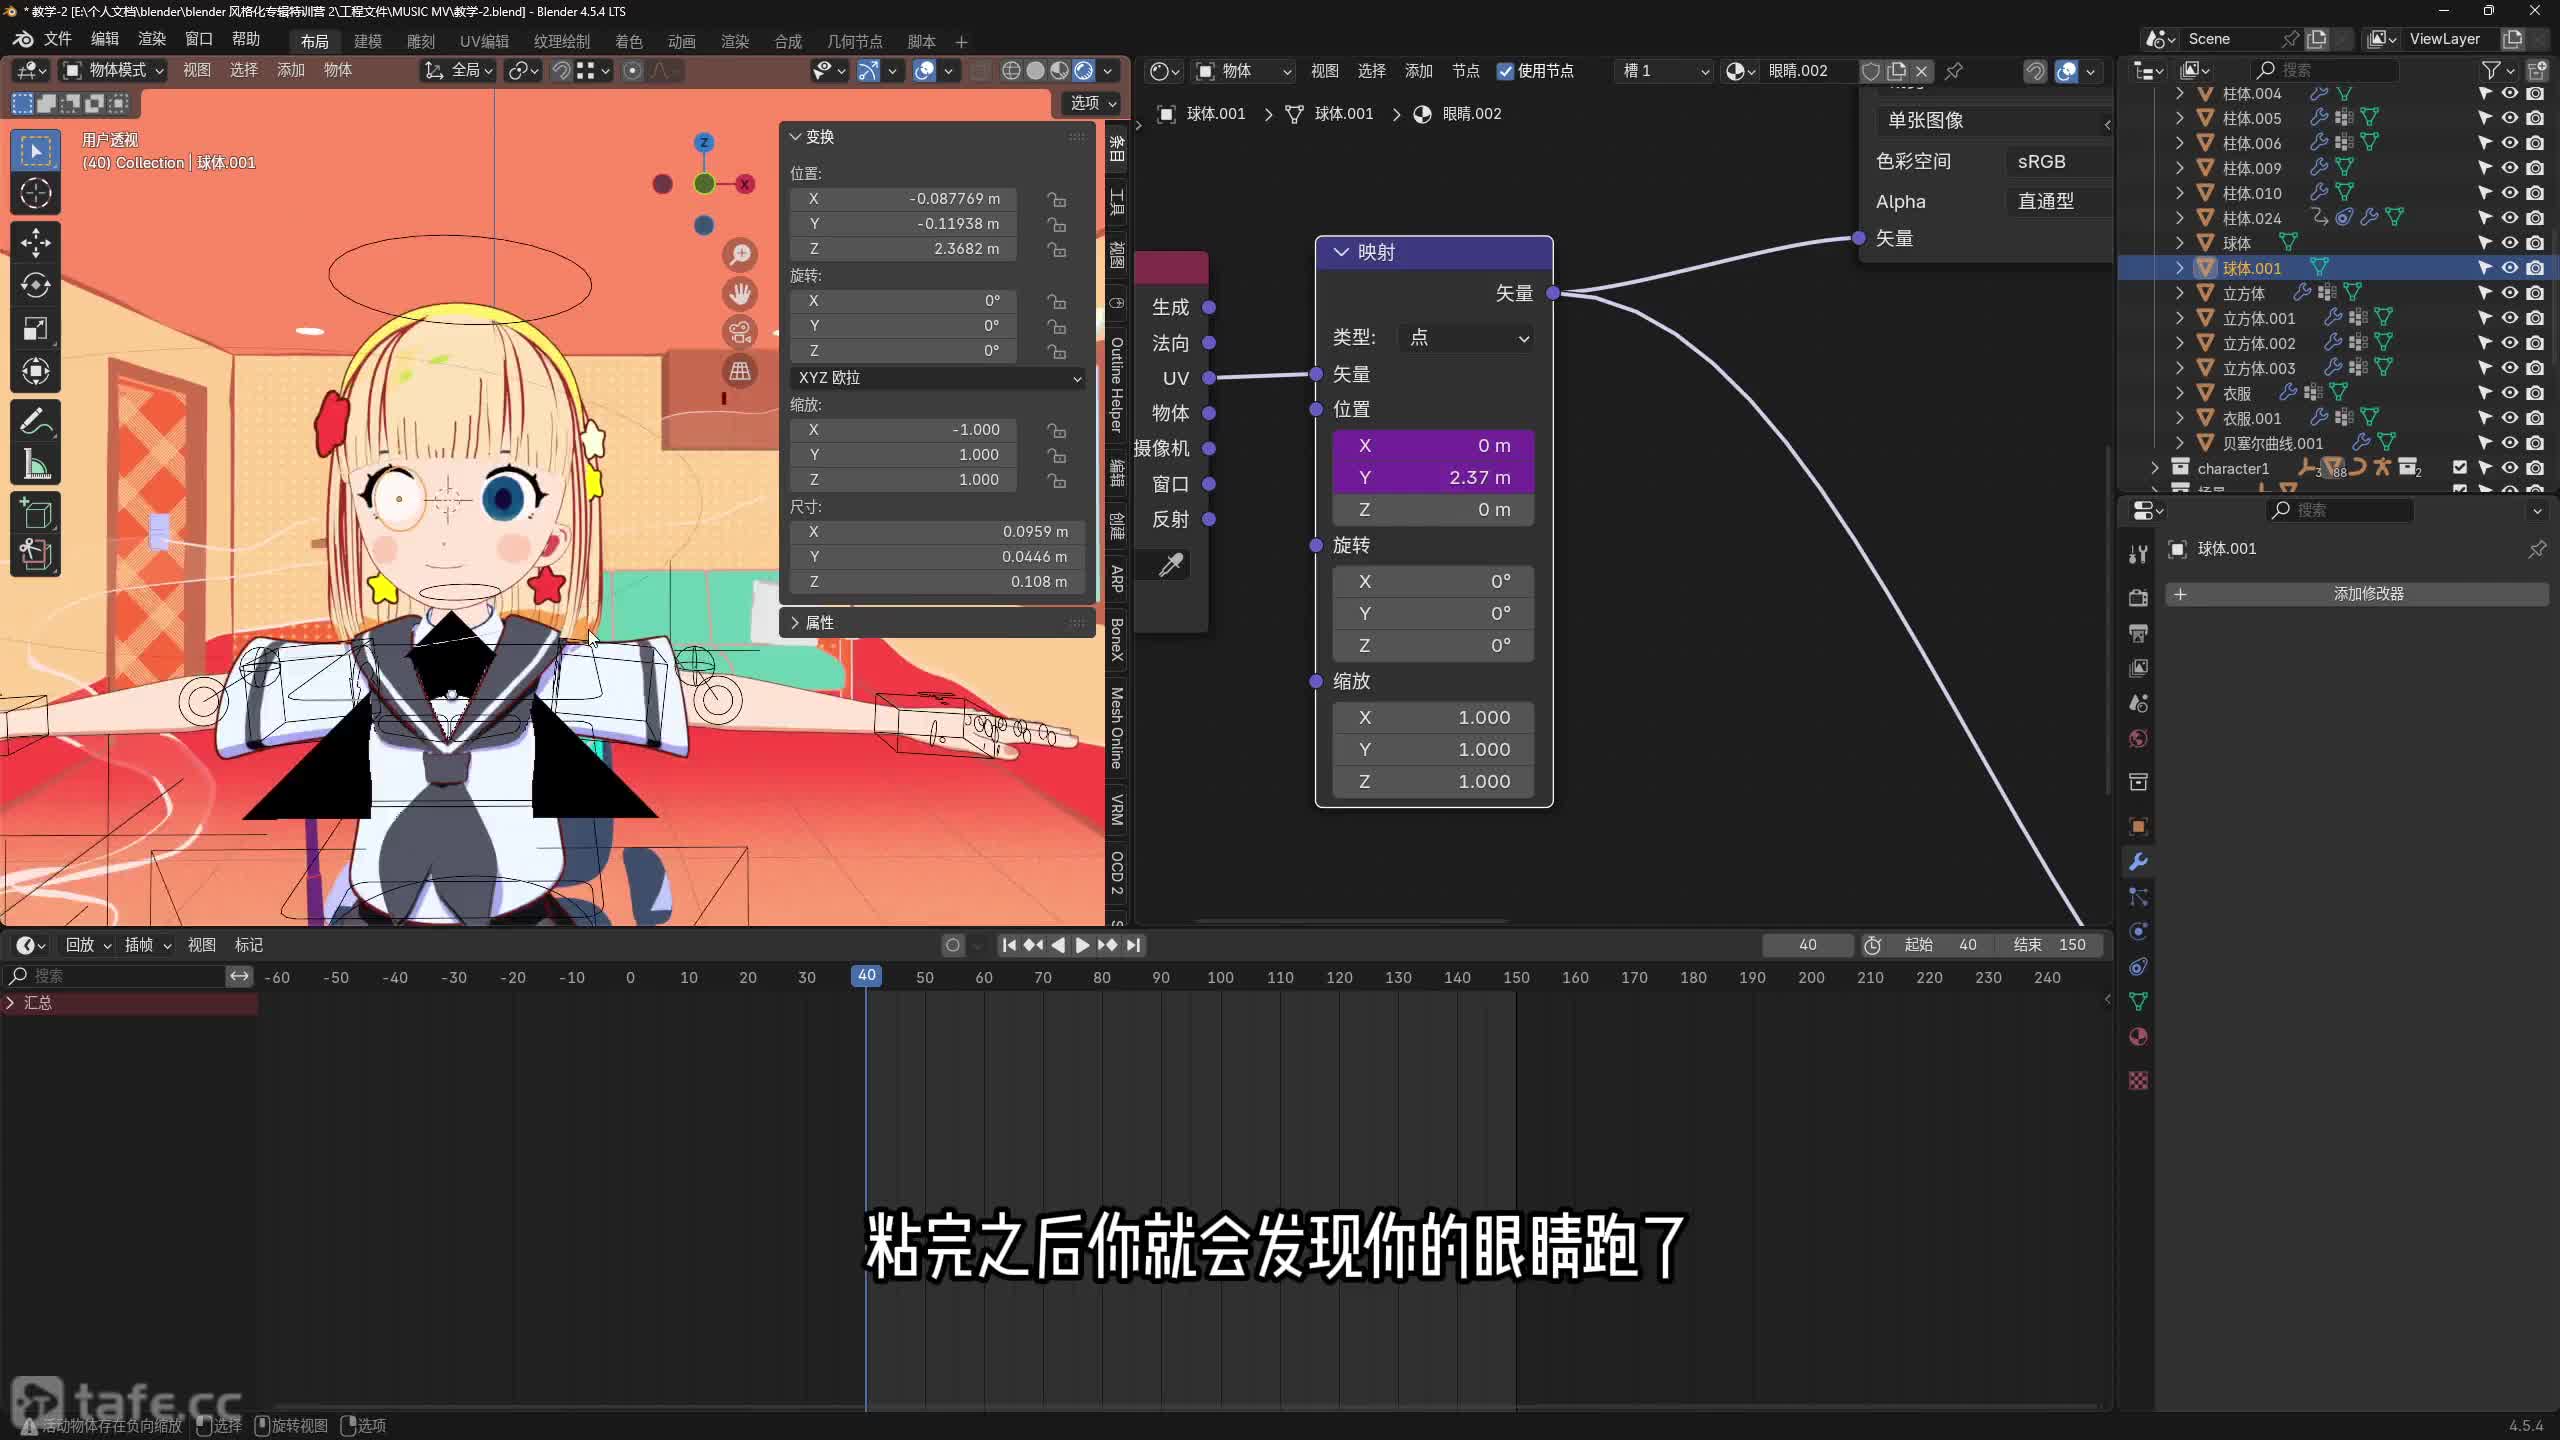Switch to the UV编辑 workspace tab
2560x1440 pixels.
484,41
